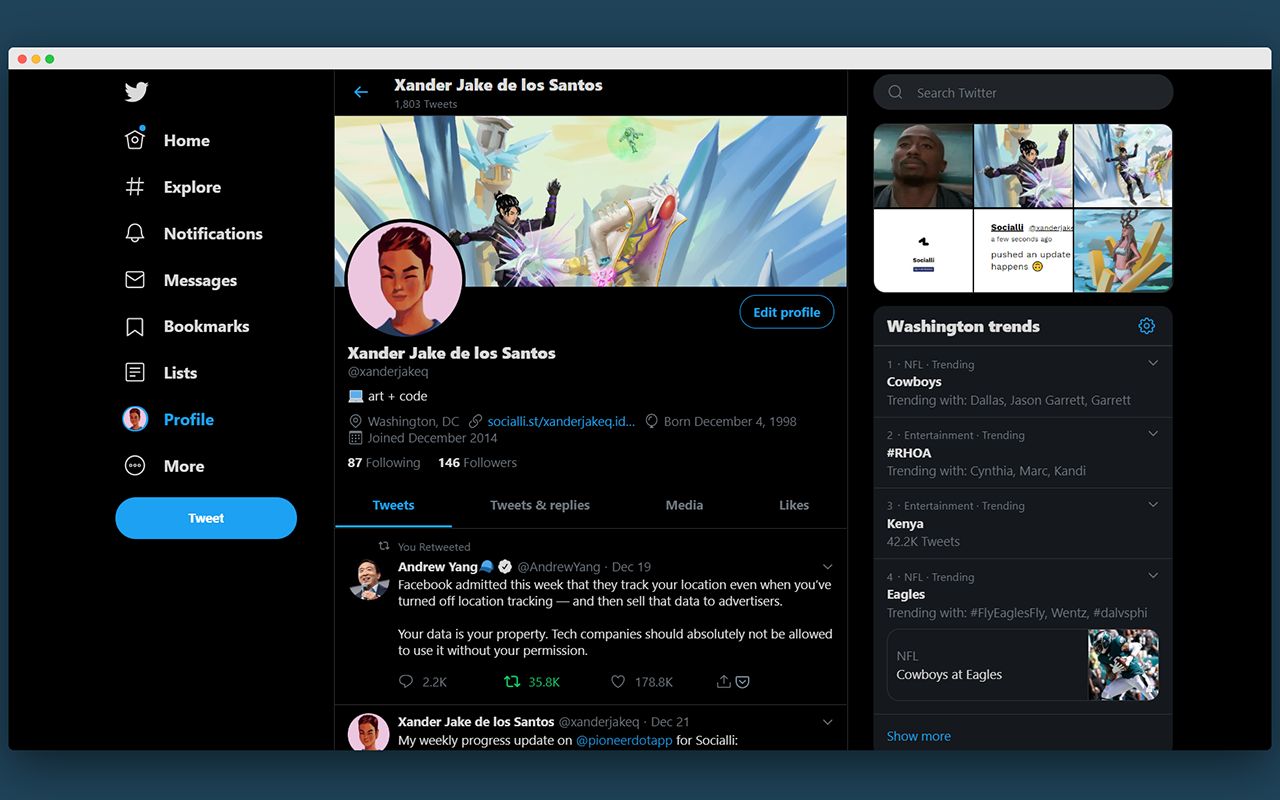
Task: View the 146 Followers list
Action: coord(477,463)
